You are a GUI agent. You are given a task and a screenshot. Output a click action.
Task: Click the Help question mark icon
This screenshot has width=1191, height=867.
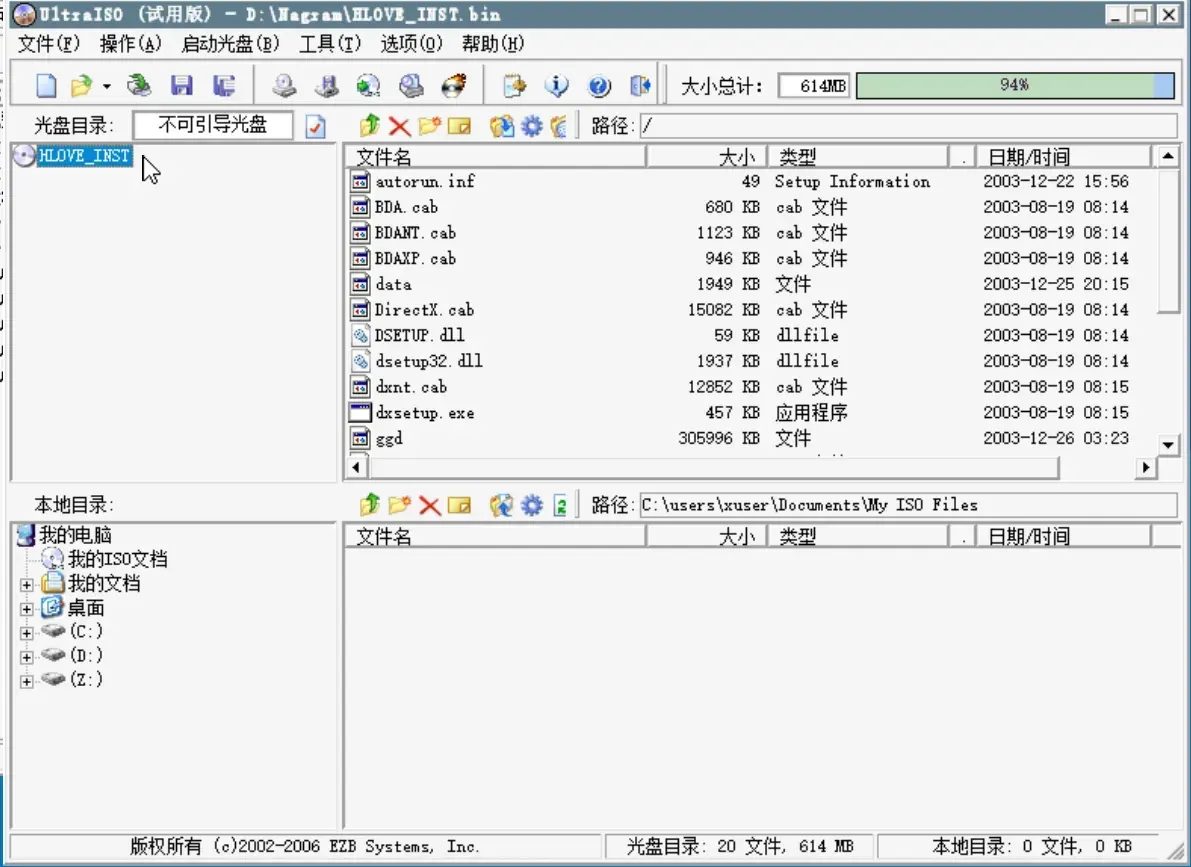599,85
